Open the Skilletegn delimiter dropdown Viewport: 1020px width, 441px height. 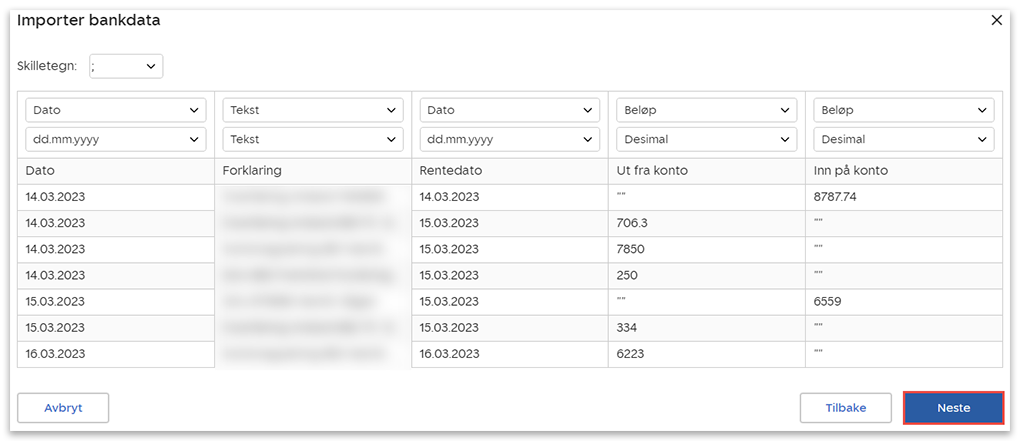126,66
